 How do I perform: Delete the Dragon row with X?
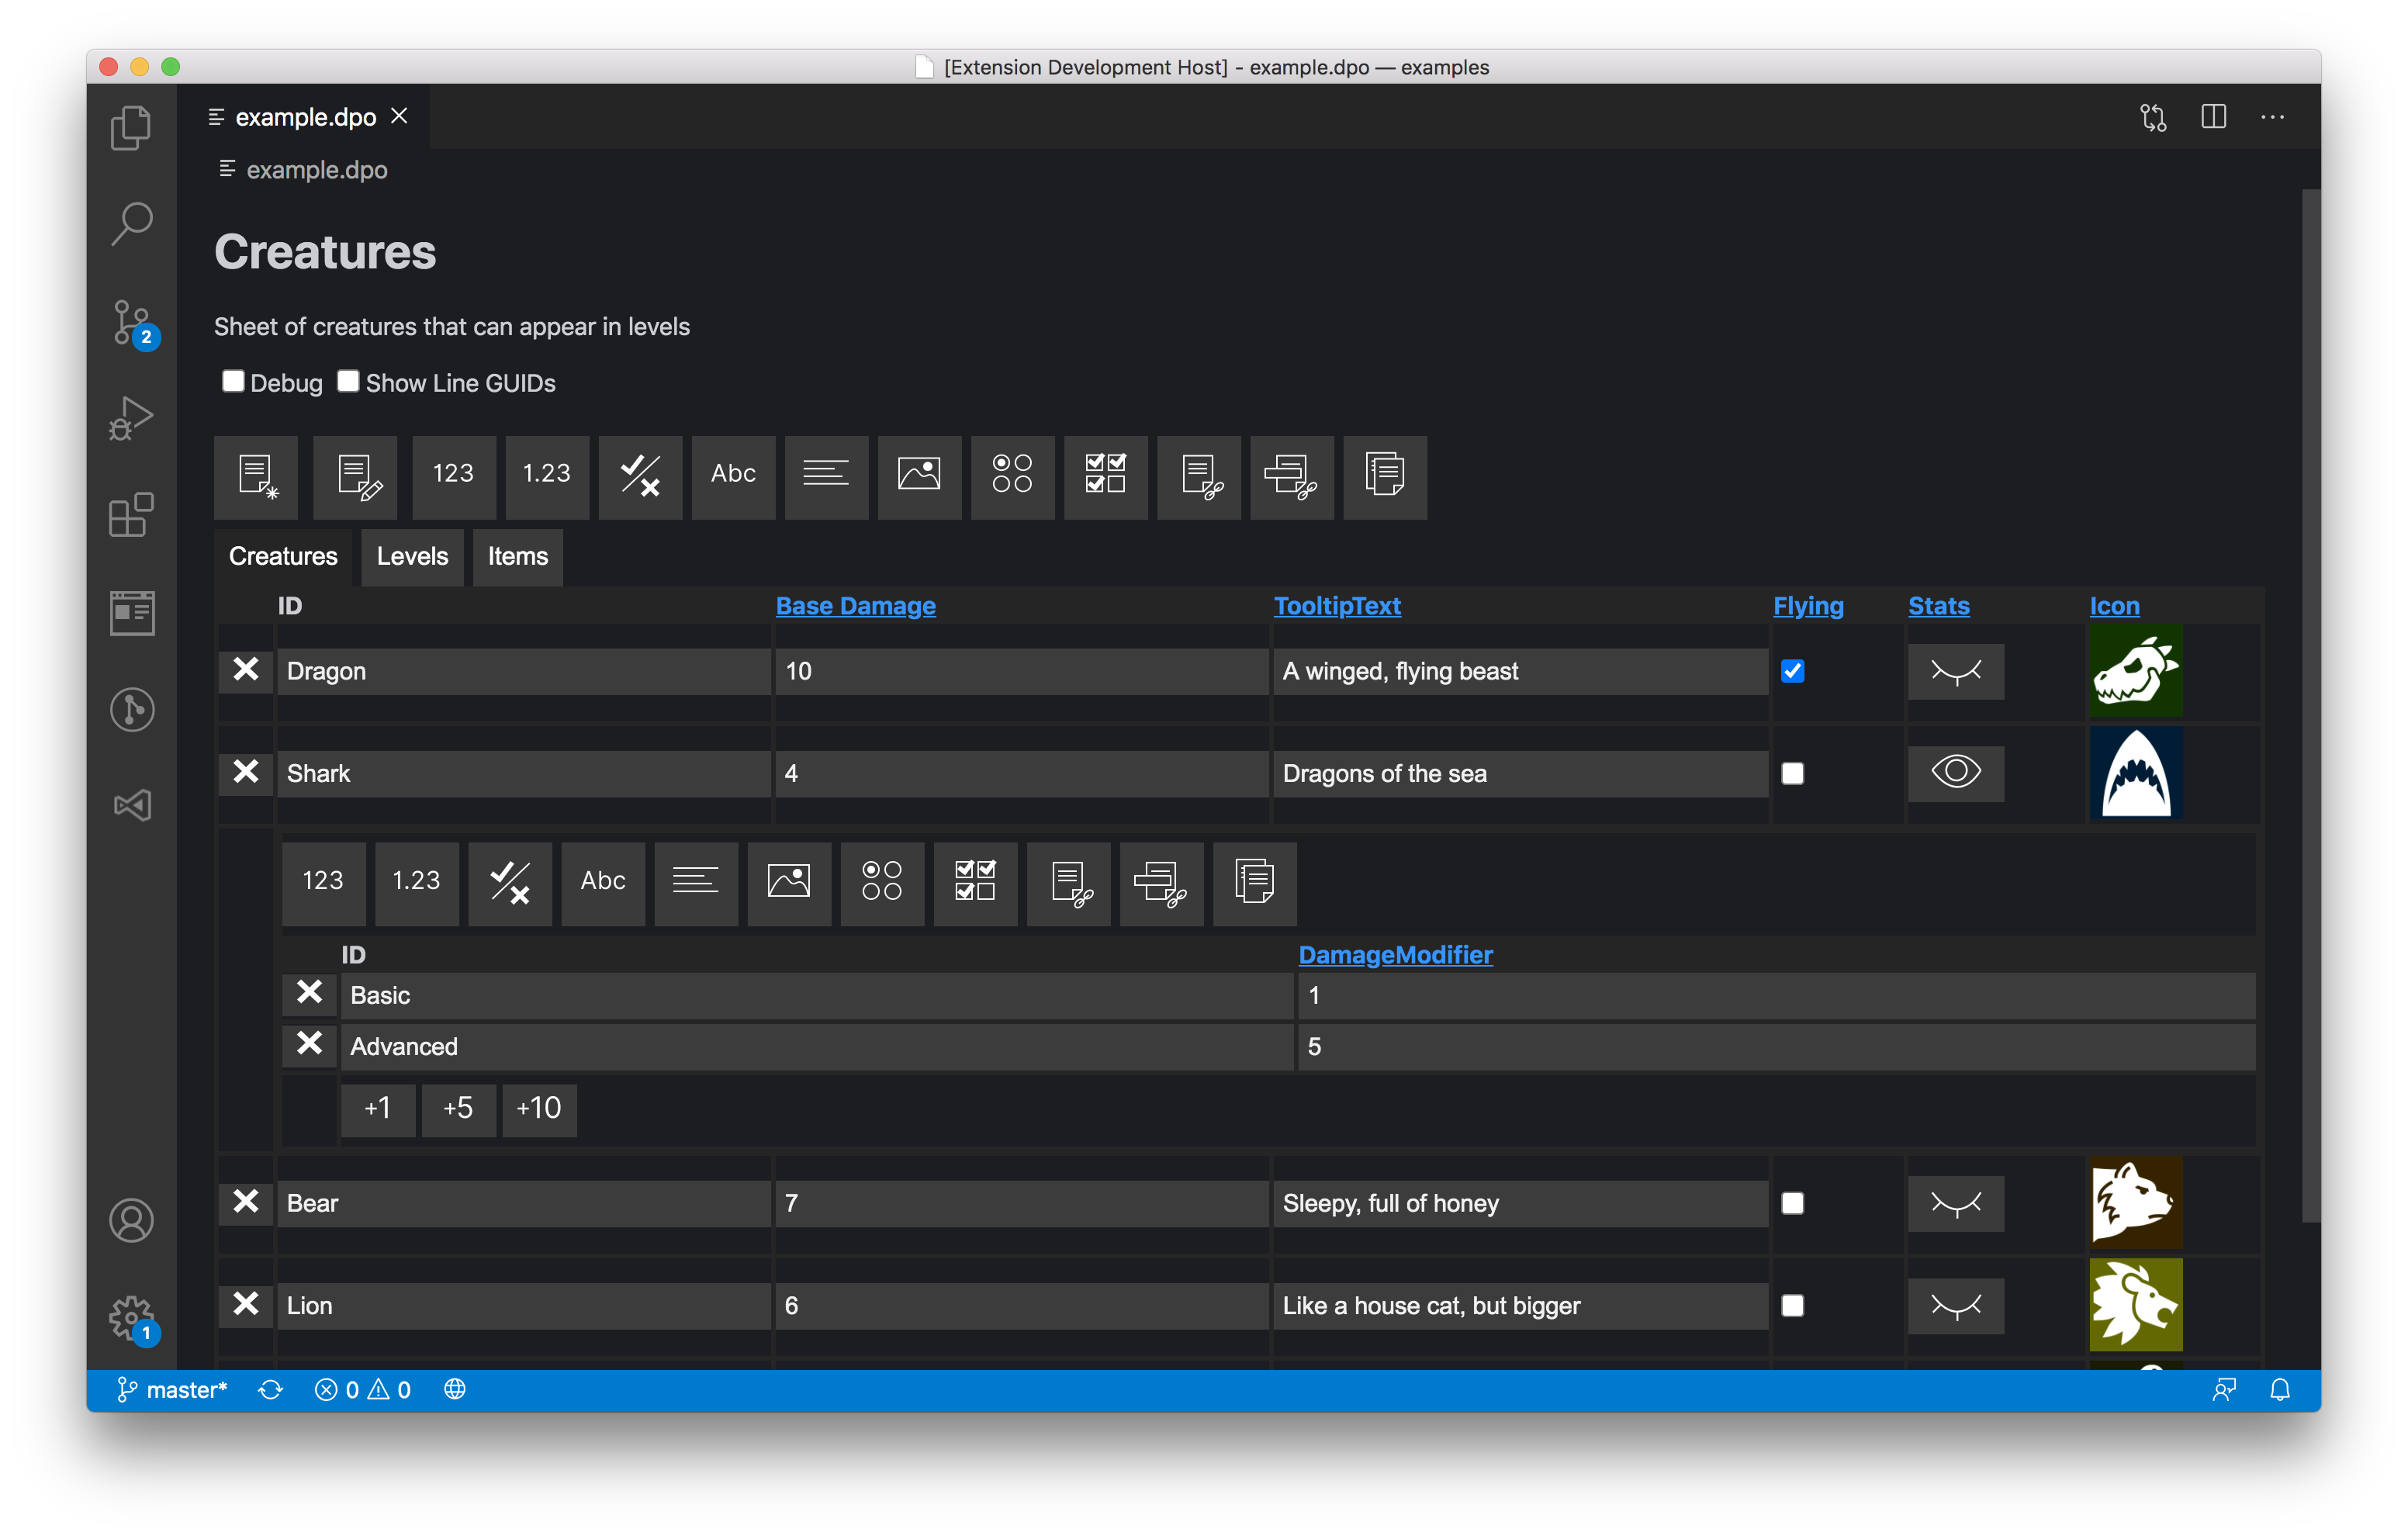point(245,669)
